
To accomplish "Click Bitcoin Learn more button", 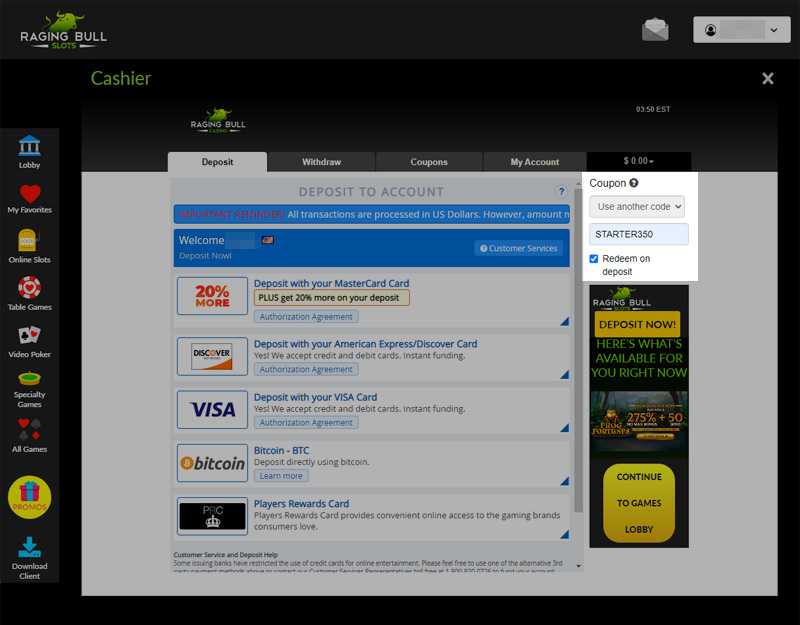I will tap(281, 476).
